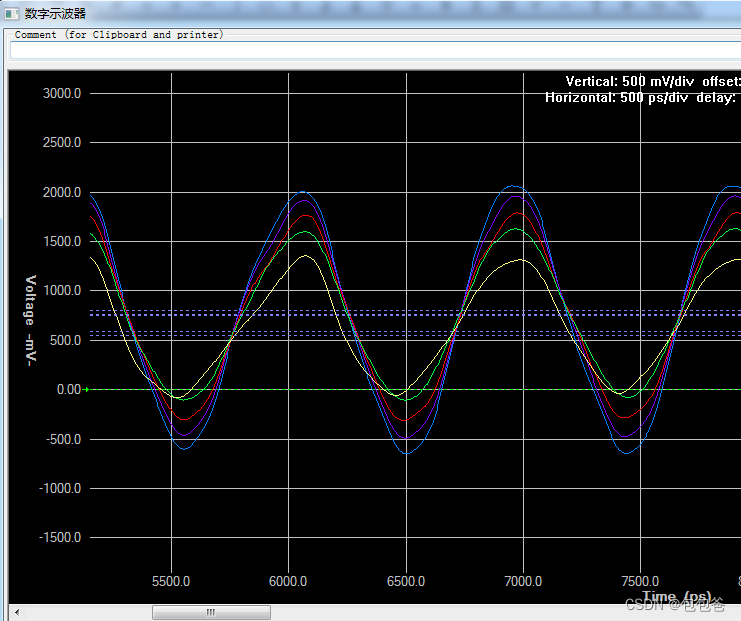Viewport: 741px width, 621px height.
Task: Click the scrollbar left arrow button
Action: [17, 612]
